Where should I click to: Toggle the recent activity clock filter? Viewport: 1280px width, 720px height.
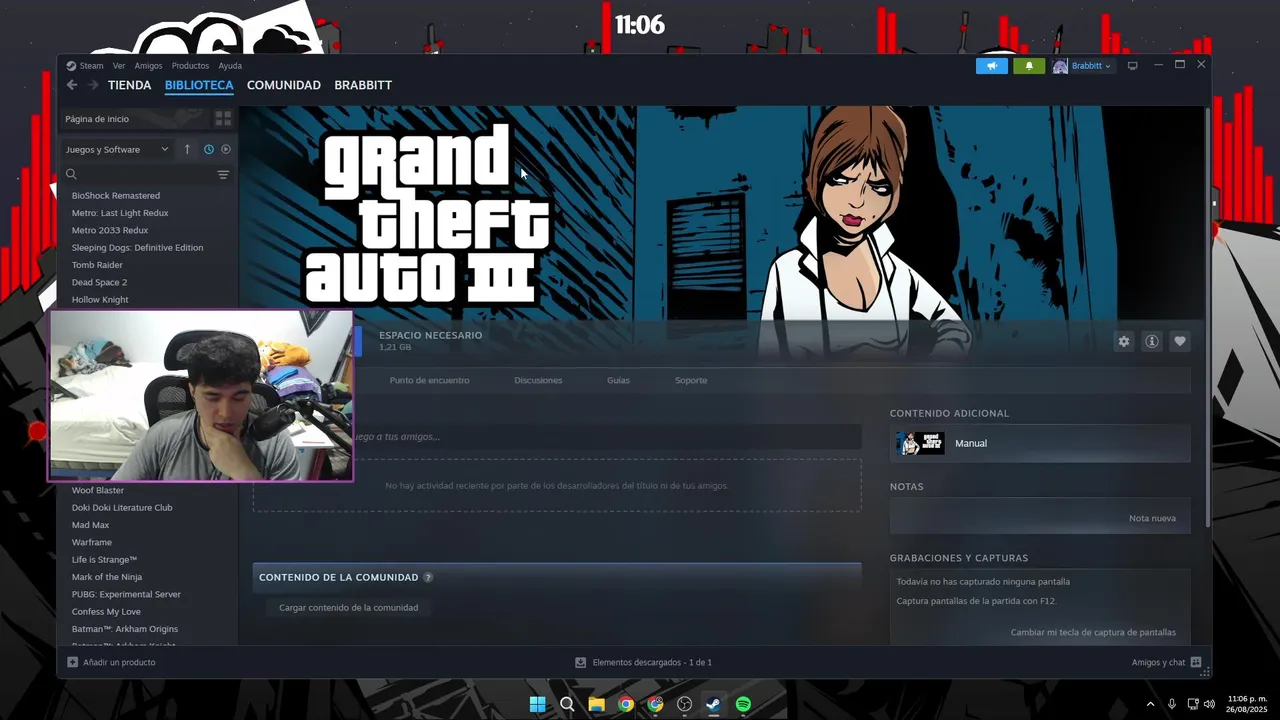click(x=209, y=149)
